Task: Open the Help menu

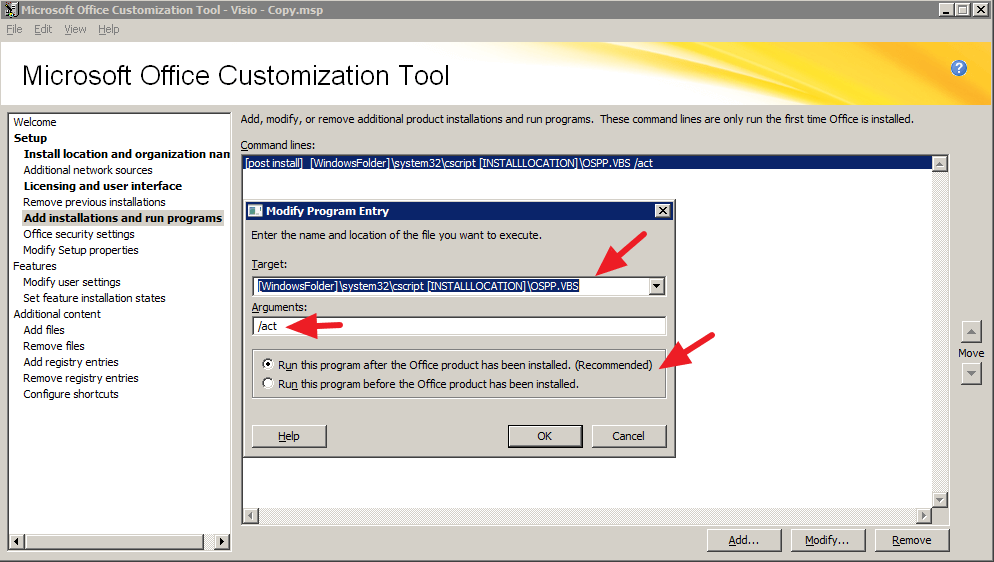Action: tap(108, 29)
